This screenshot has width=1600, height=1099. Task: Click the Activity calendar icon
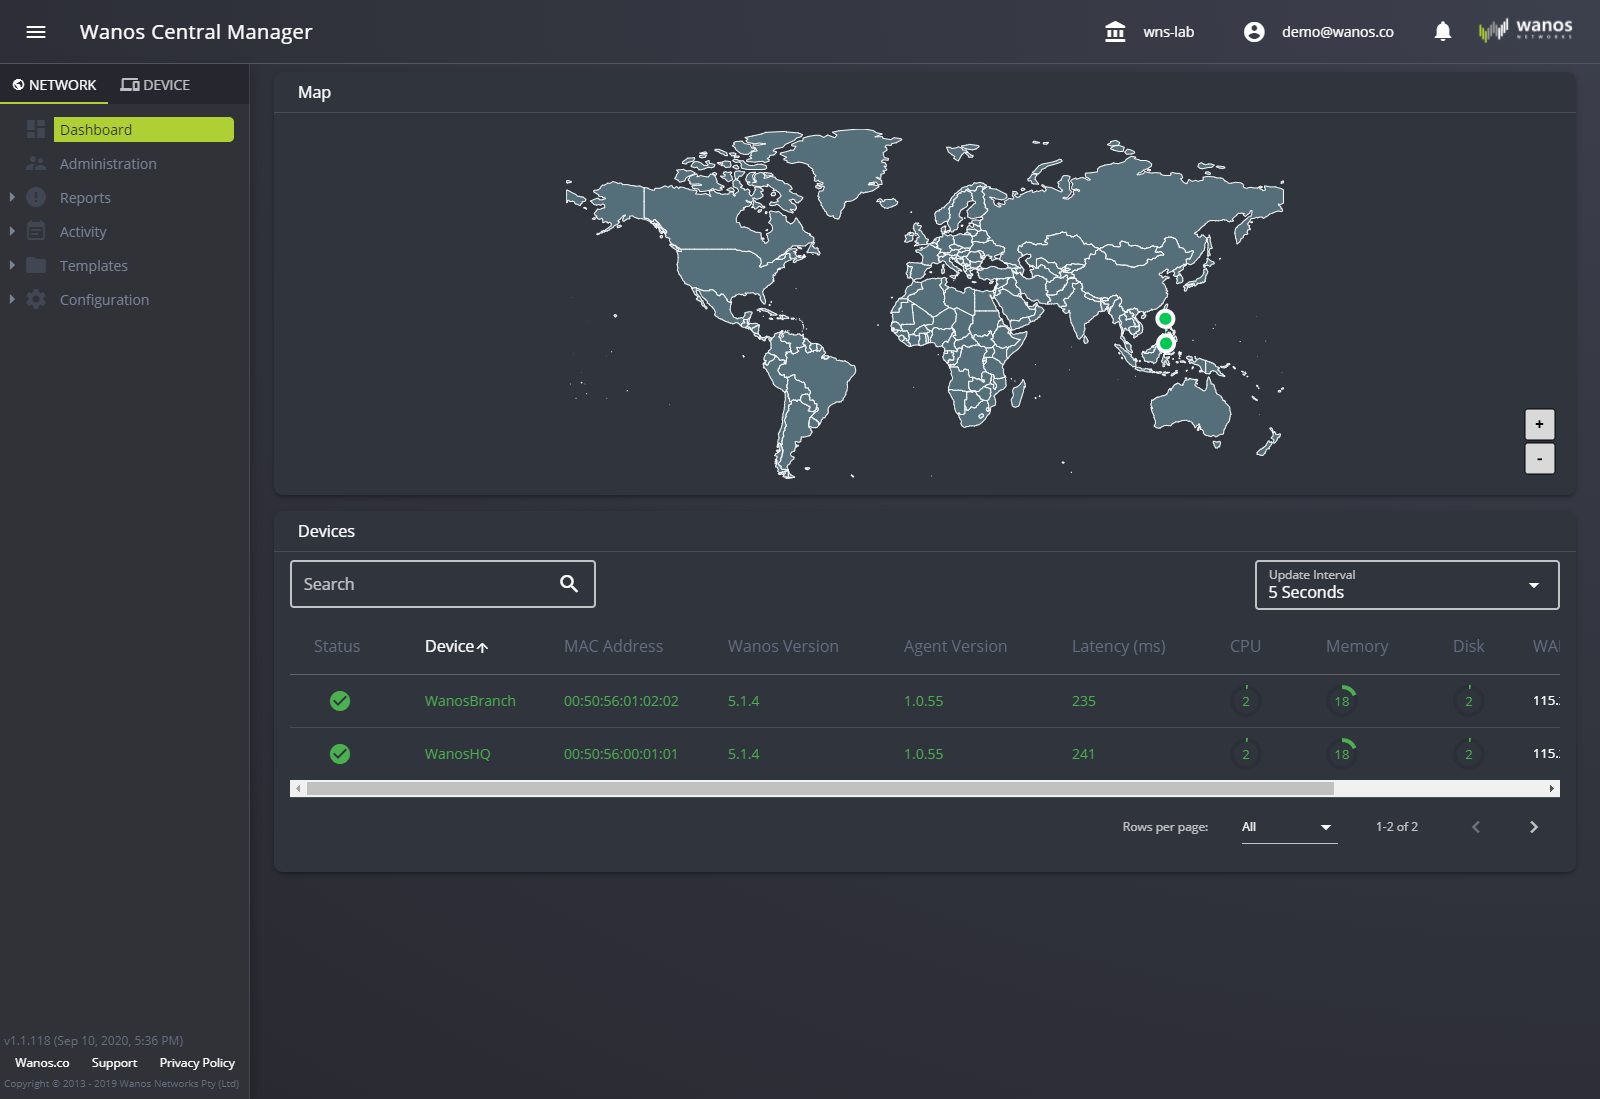click(x=36, y=231)
